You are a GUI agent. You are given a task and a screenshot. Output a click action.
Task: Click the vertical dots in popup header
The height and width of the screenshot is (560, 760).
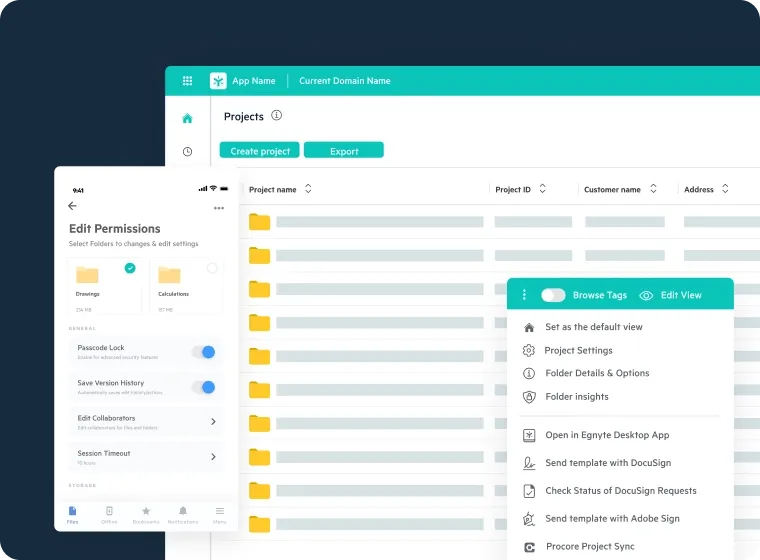(x=524, y=295)
